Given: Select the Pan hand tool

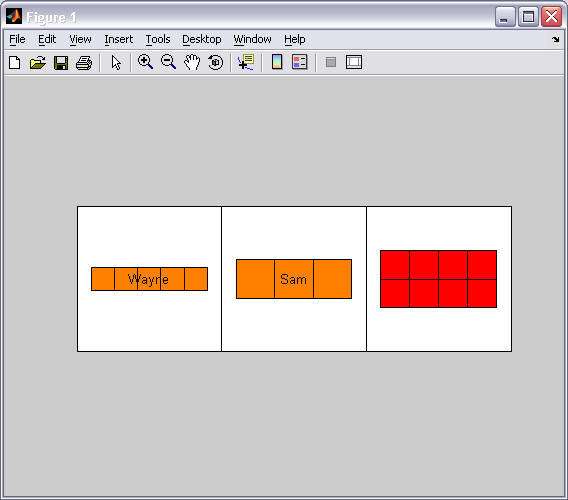Looking at the screenshot, I should click(192, 62).
